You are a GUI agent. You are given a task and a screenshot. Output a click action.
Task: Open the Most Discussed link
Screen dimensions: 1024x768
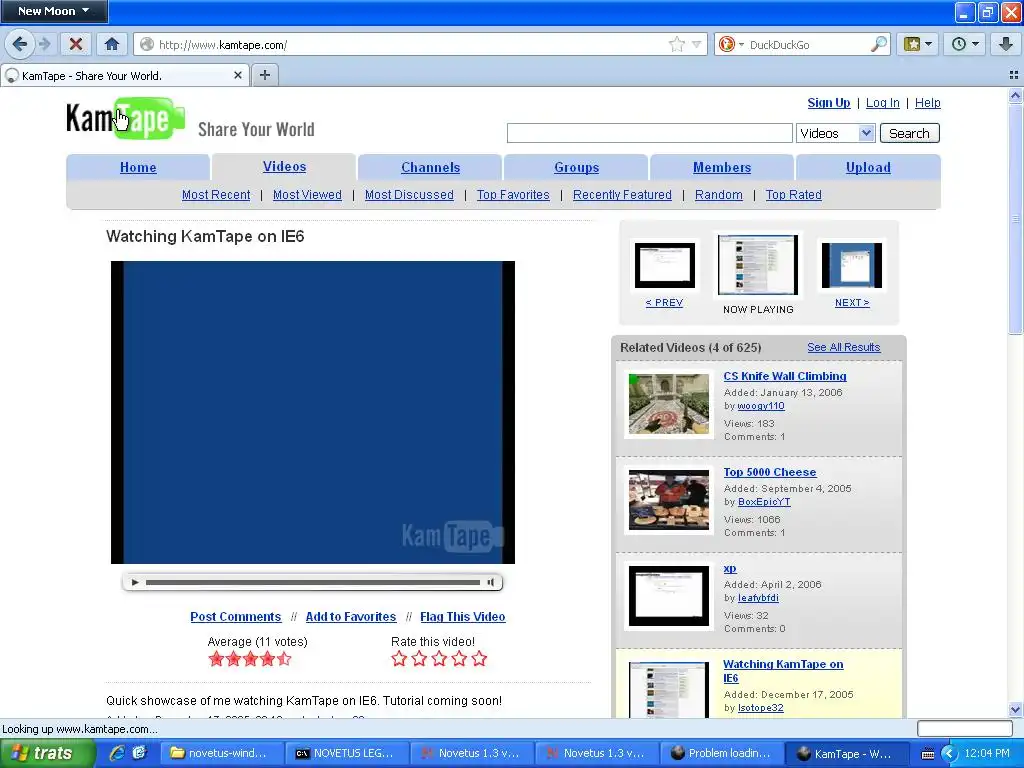click(x=409, y=195)
